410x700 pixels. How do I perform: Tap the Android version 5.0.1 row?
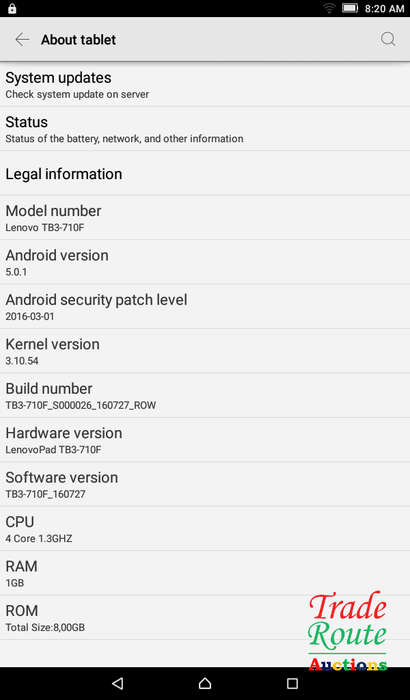tap(205, 262)
